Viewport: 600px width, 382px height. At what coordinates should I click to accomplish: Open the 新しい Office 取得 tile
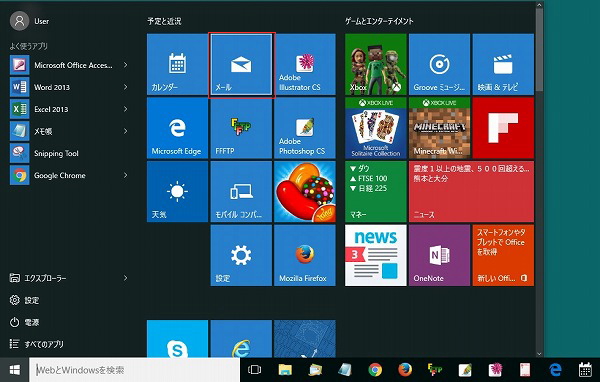[503, 255]
